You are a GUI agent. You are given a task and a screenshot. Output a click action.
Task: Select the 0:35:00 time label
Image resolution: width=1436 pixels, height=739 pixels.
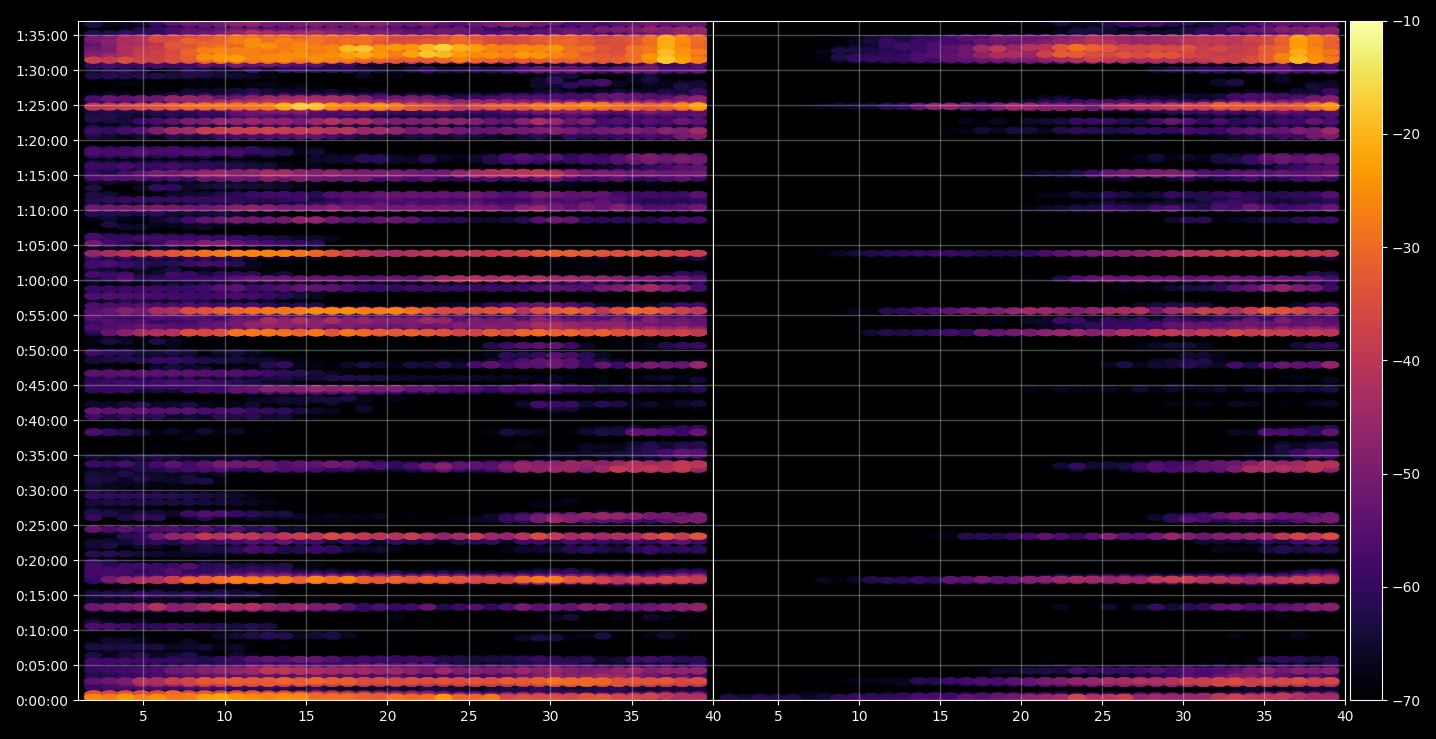coord(42,456)
